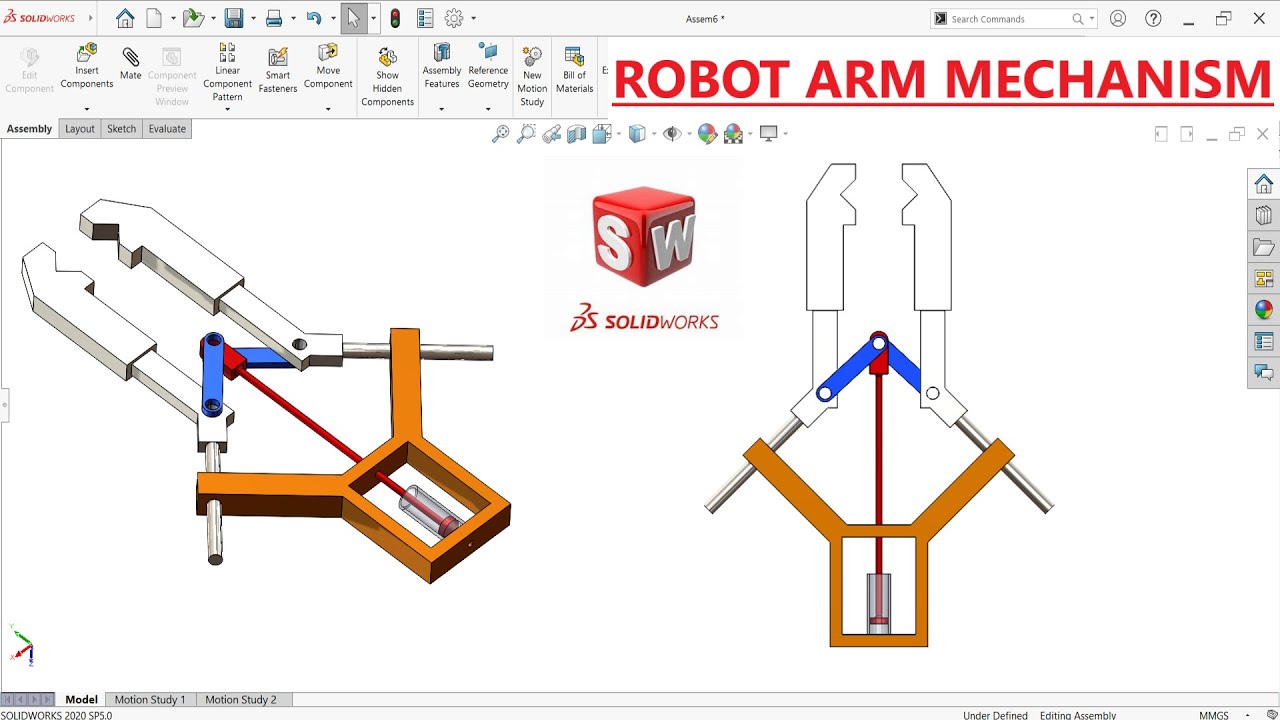Toggle Hide/Show Items eye icon
This screenshot has width=1280, height=720.
pos(672,134)
